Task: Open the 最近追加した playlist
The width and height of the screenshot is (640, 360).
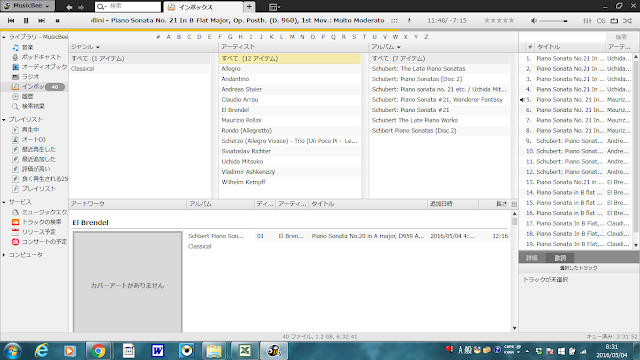Action: [38, 159]
